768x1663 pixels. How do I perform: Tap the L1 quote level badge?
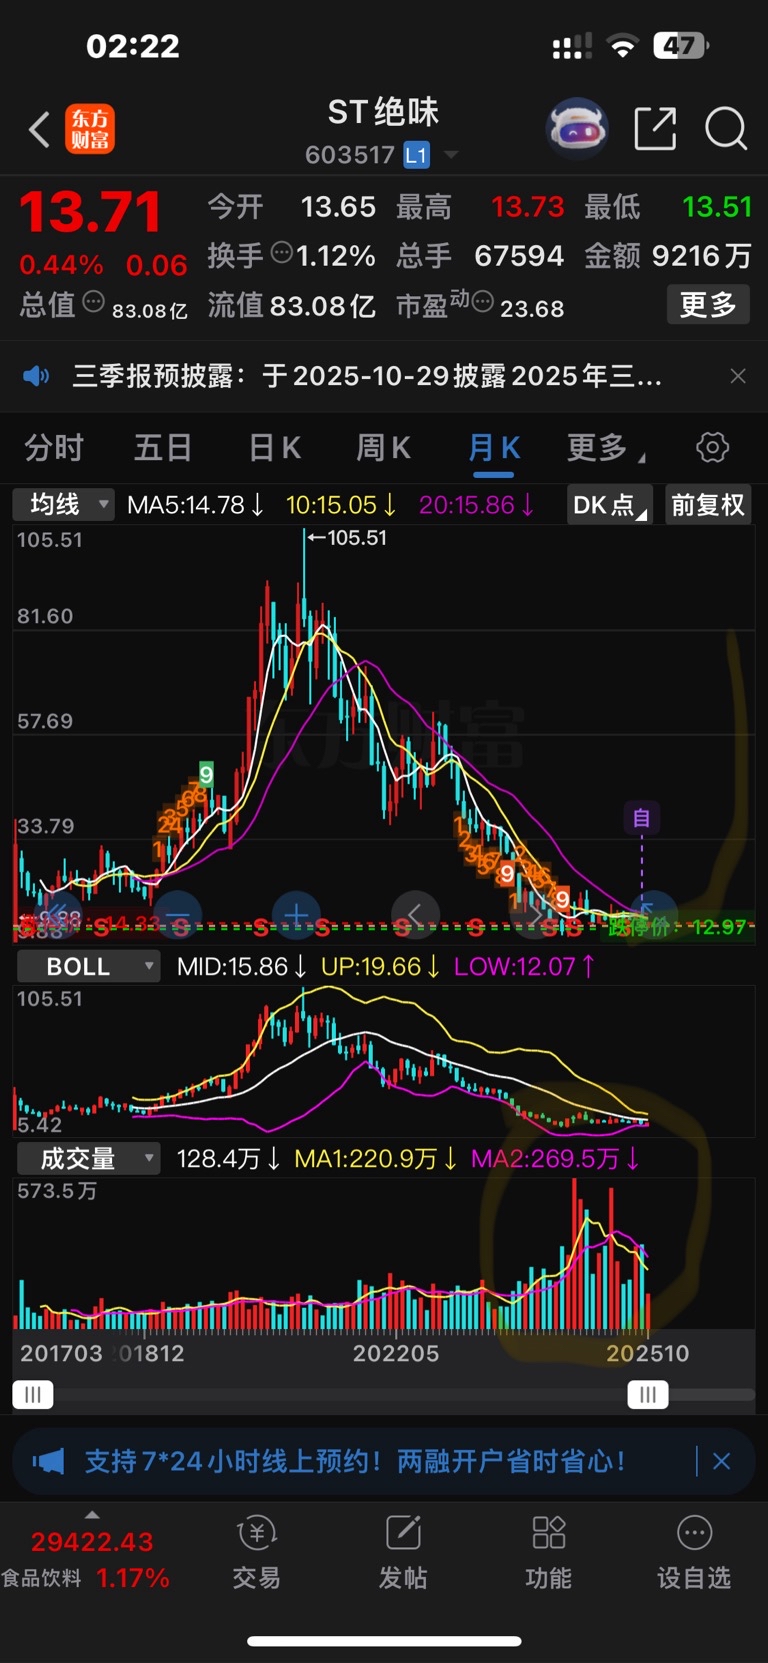(417, 155)
